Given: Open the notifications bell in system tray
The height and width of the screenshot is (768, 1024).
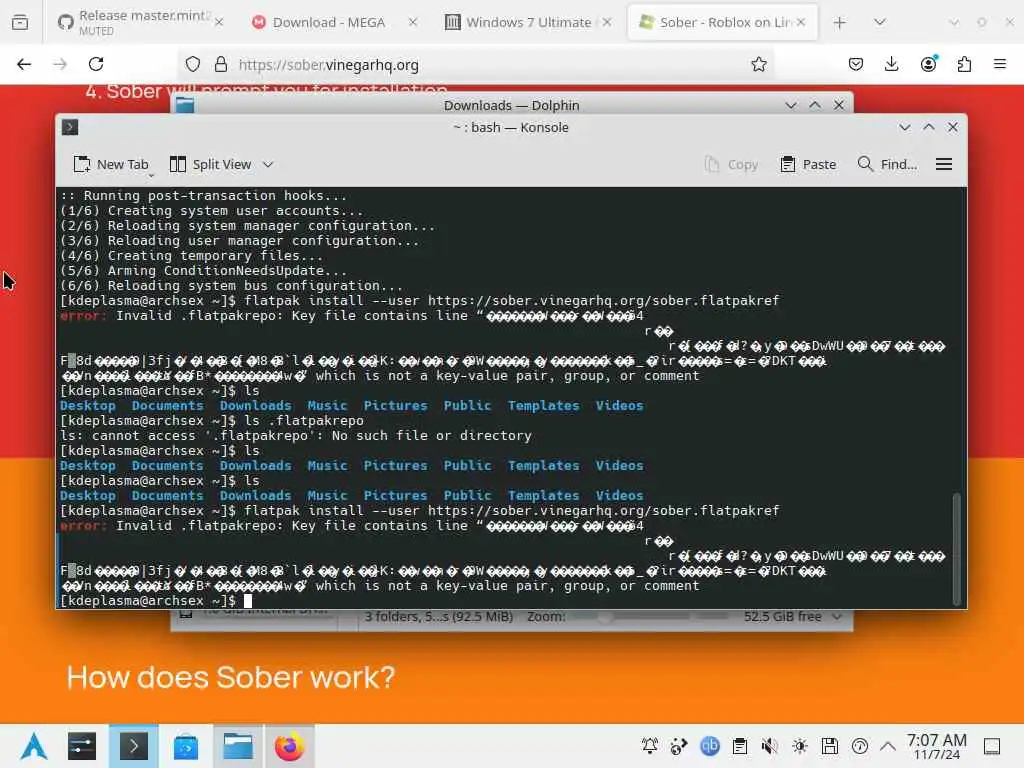Looking at the screenshot, I should tap(650, 746).
